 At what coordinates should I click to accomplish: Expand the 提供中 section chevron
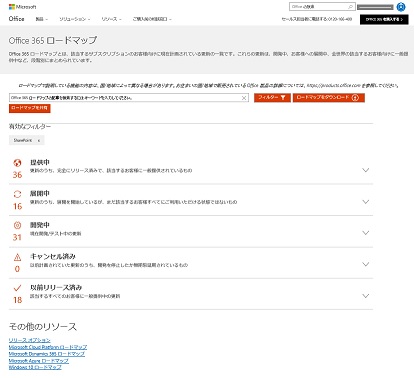tap(366, 170)
